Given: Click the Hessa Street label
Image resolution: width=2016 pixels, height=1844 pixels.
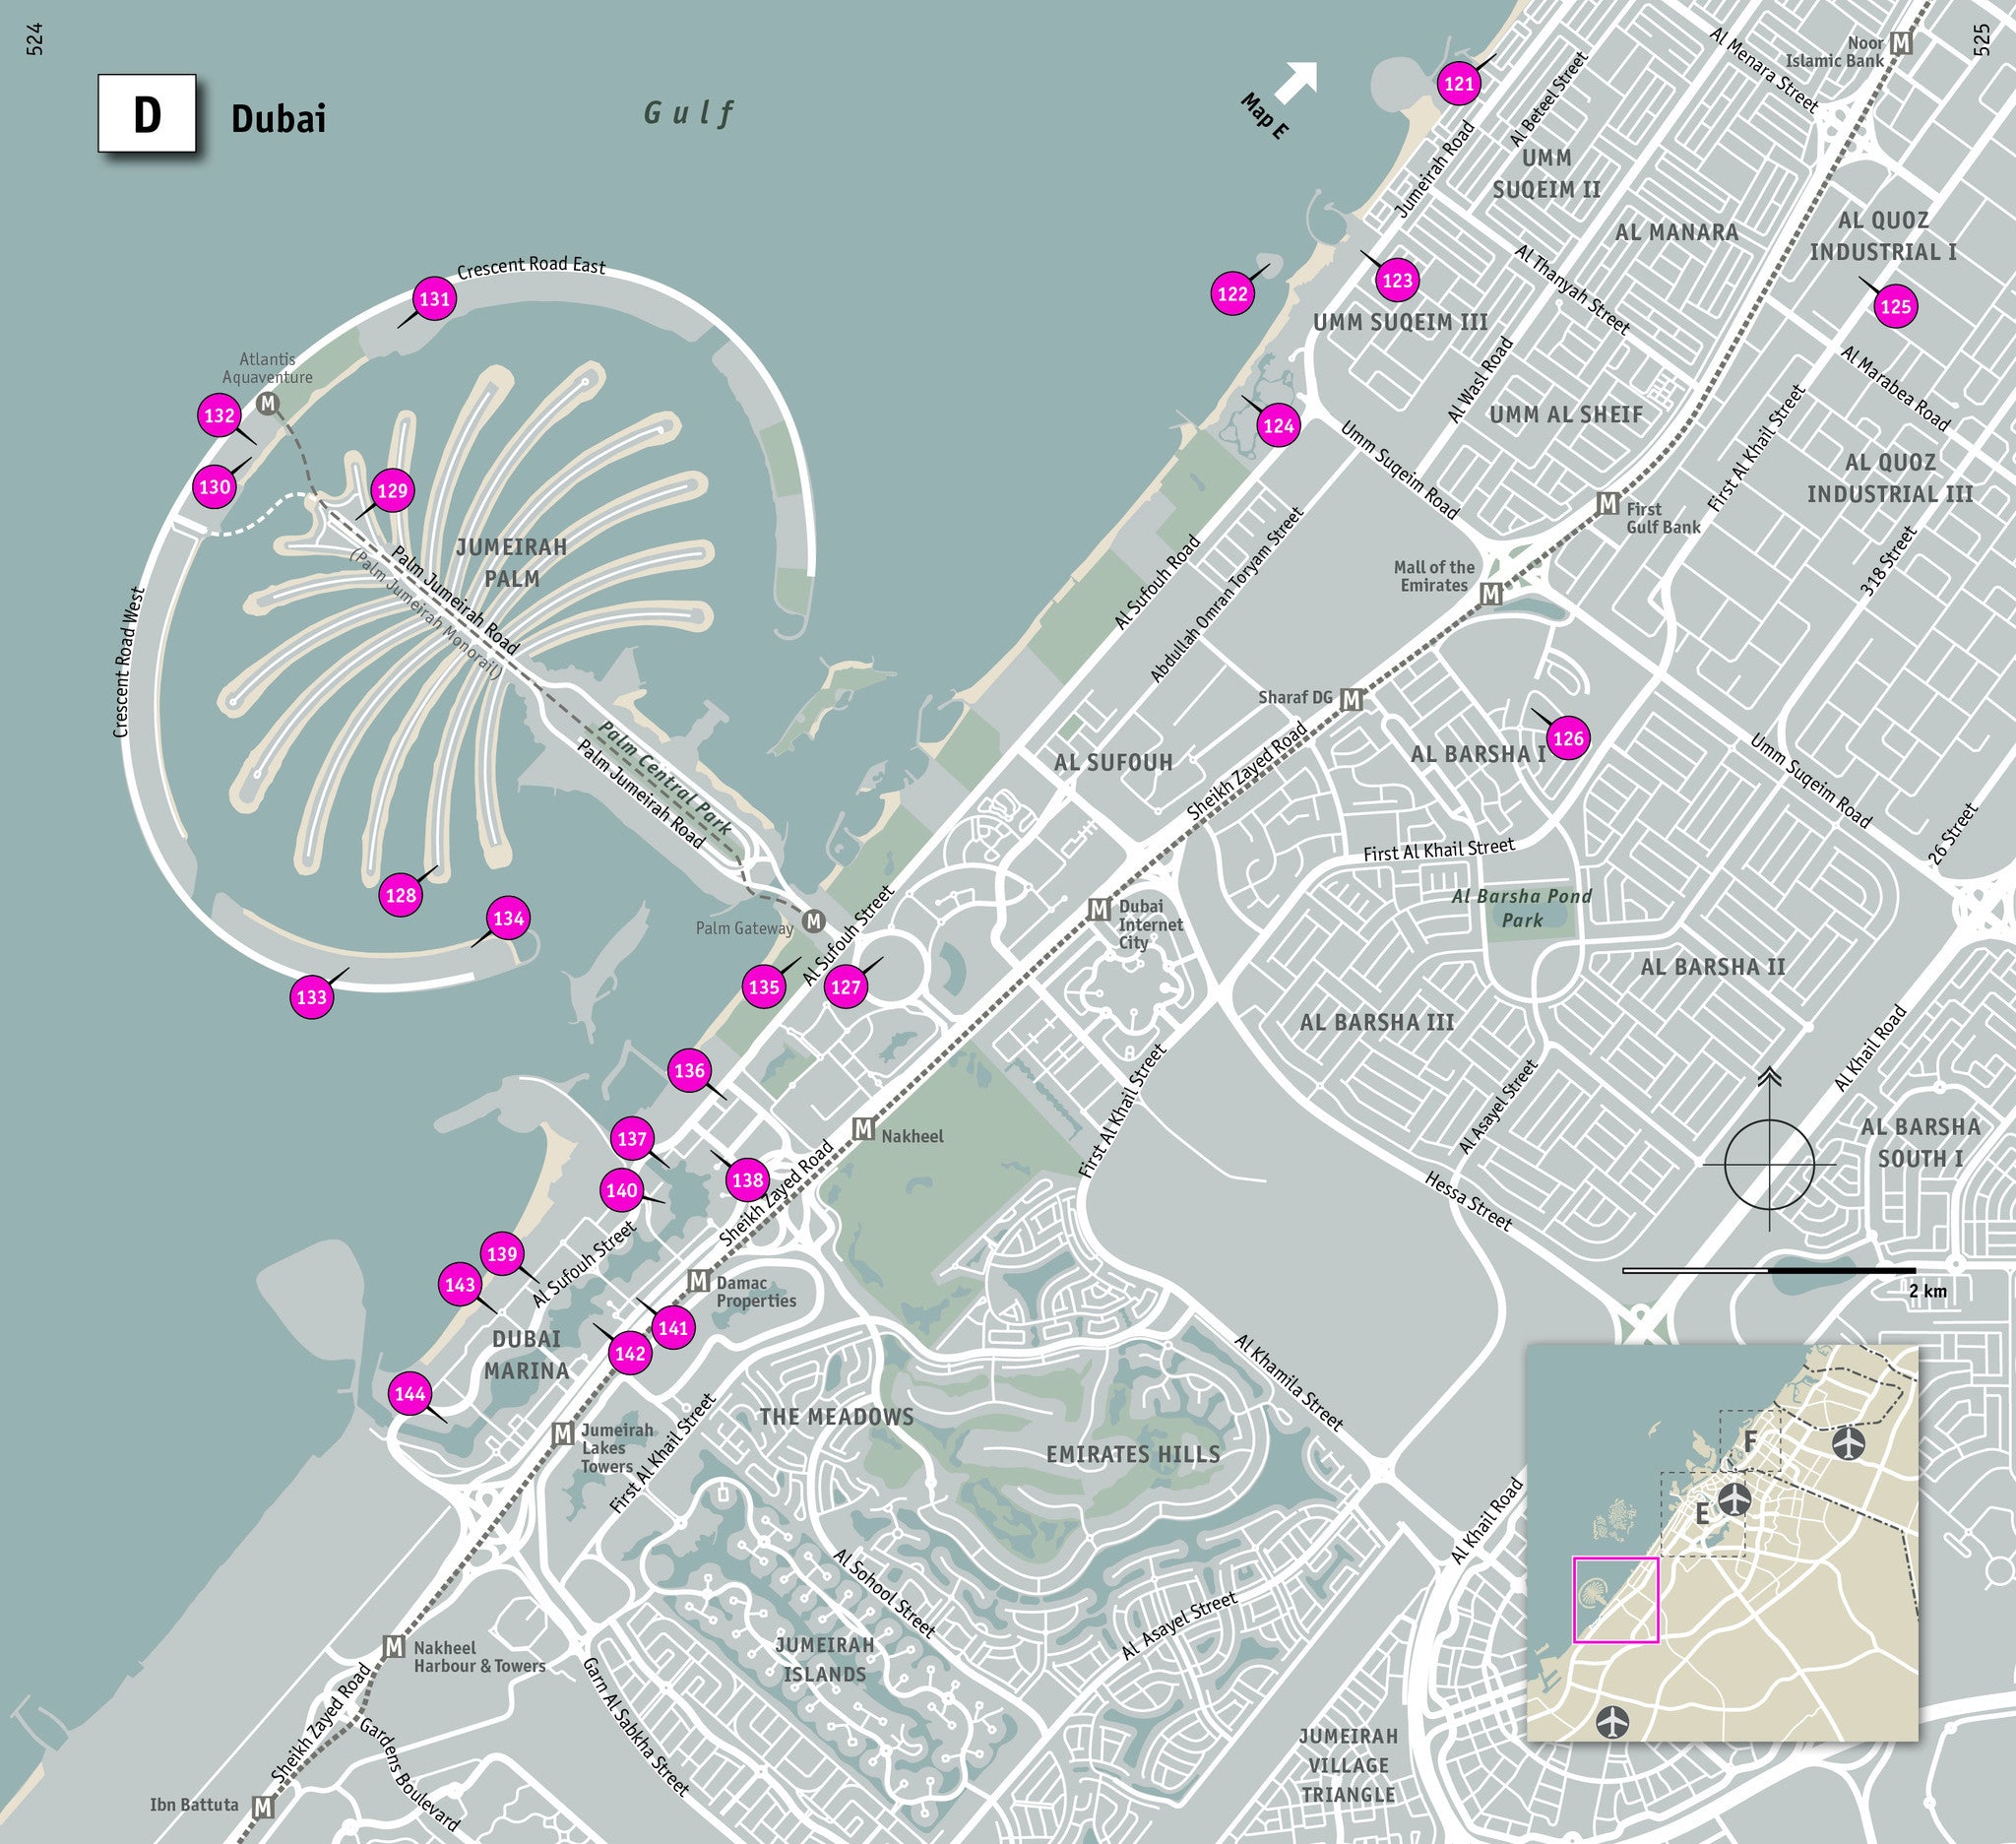Looking at the screenshot, I should [1468, 1201].
